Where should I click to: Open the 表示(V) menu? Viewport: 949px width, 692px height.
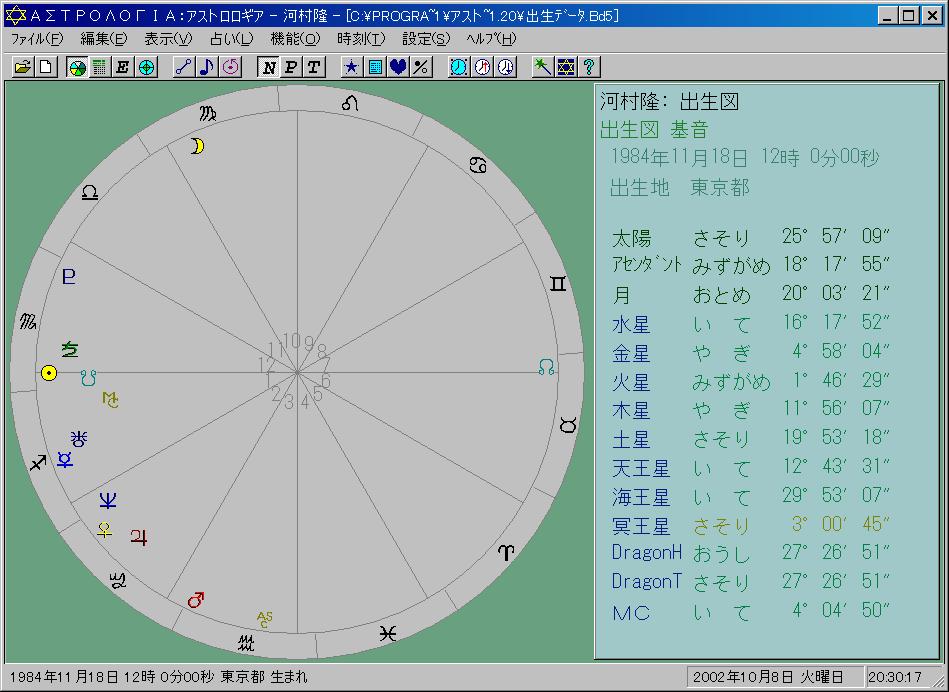168,39
